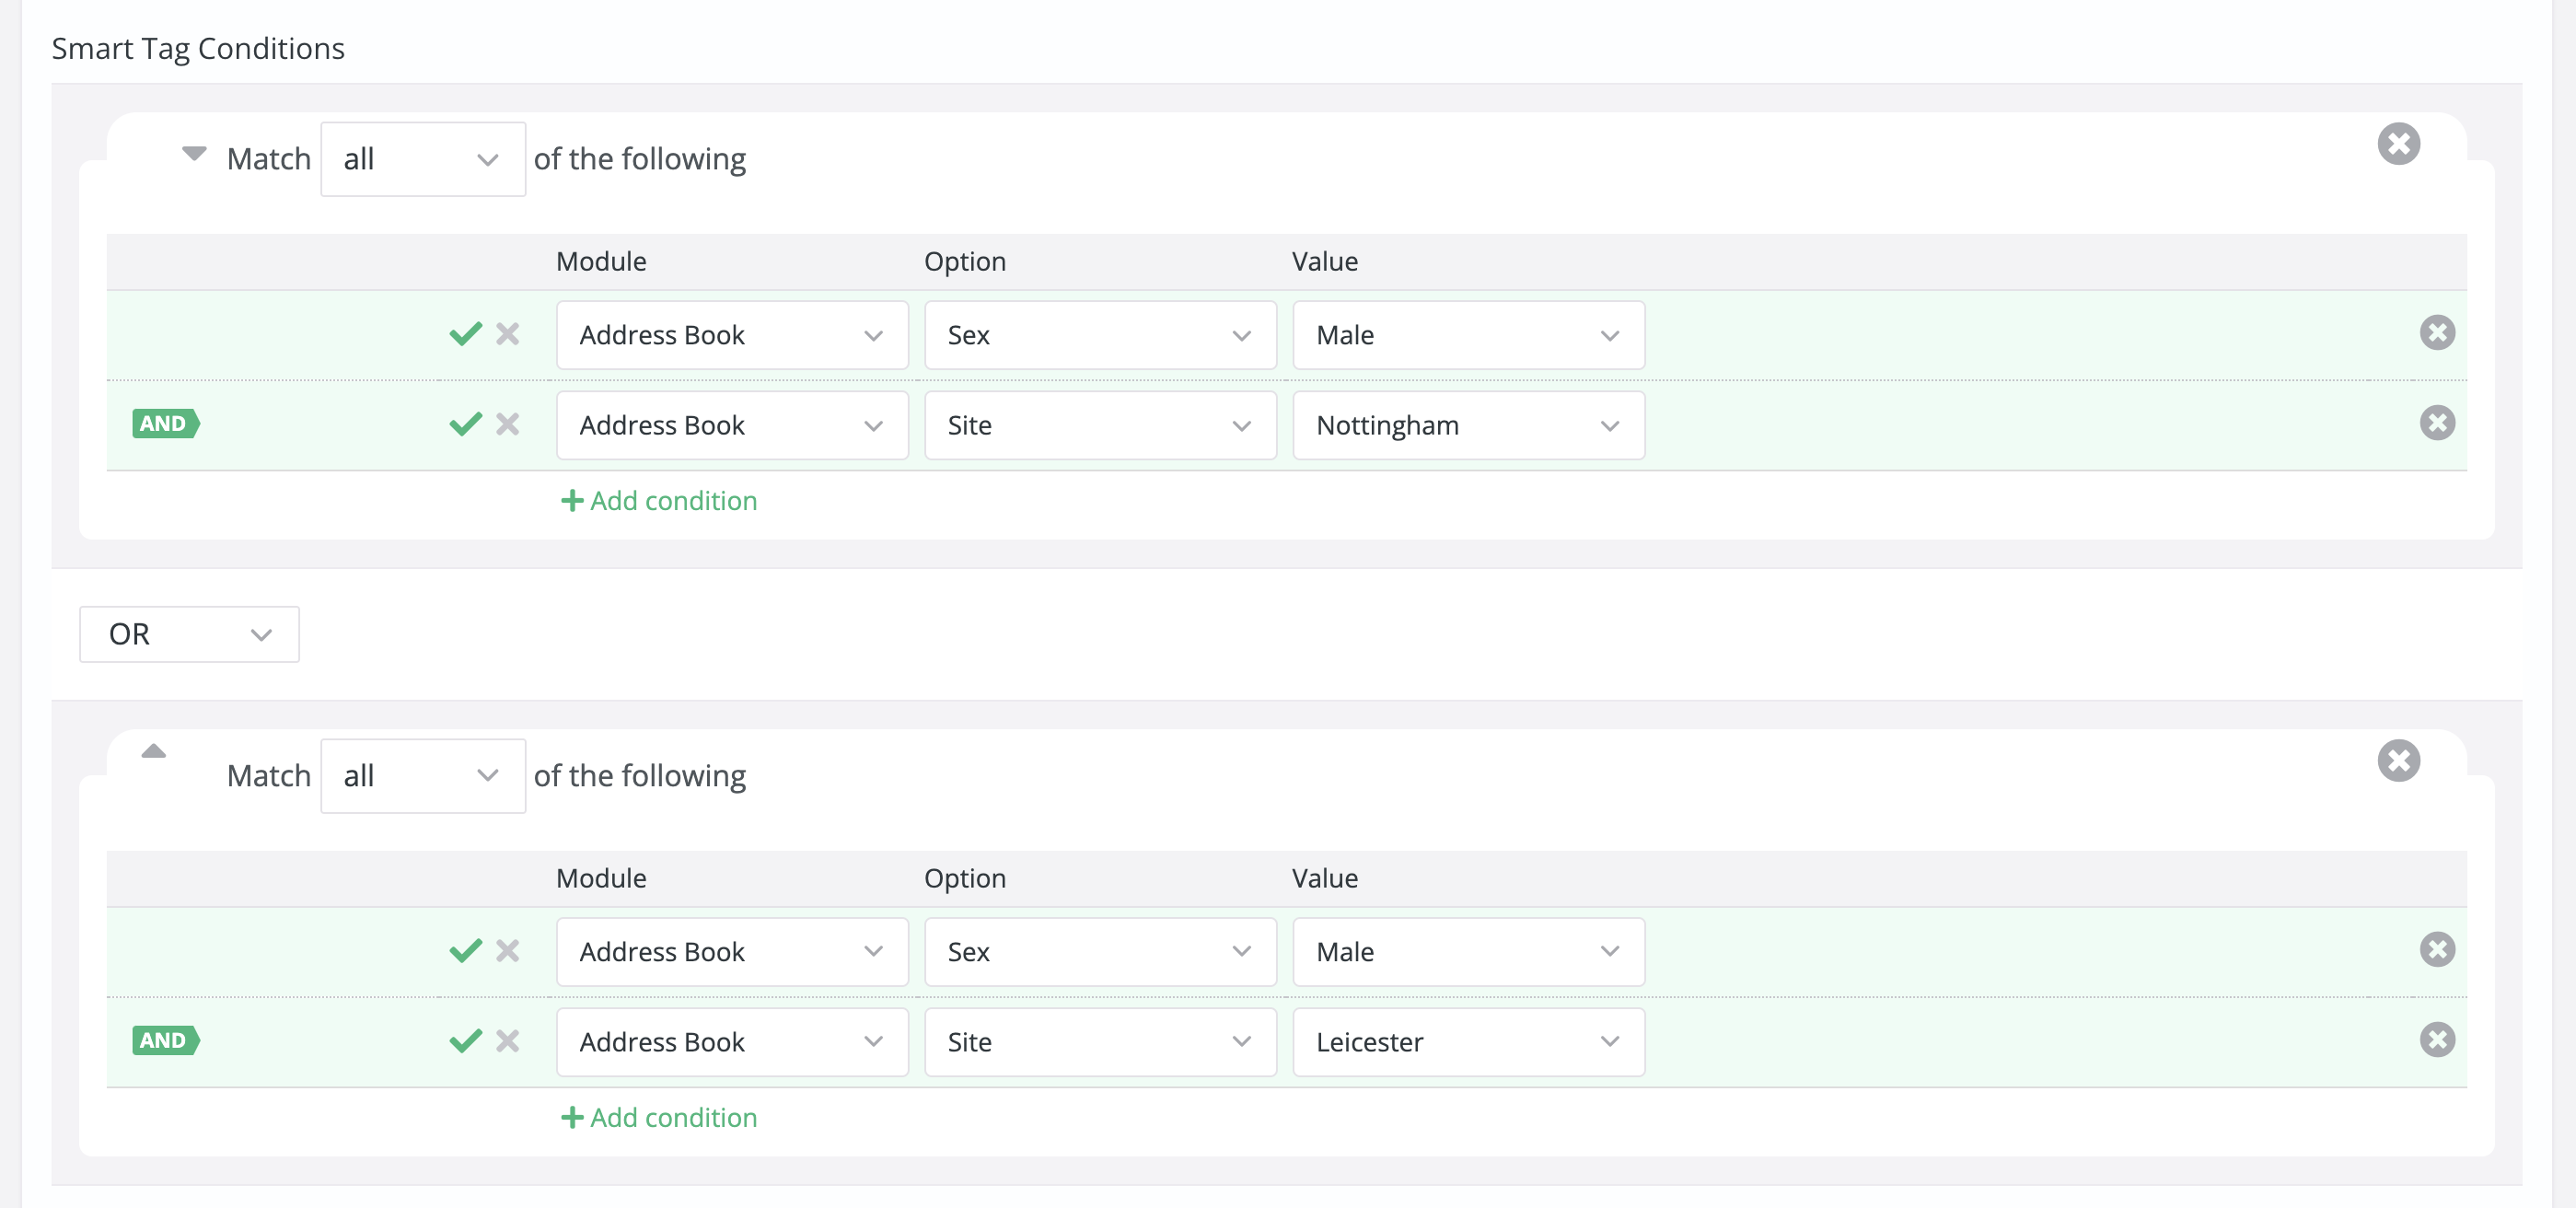Click grey X toggle on second group's Sex row
2576x1208 pixels.
pyautogui.click(x=508, y=951)
